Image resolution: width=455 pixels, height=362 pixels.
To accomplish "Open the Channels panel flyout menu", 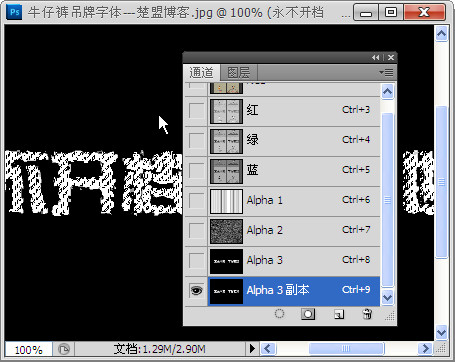I will [386, 72].
